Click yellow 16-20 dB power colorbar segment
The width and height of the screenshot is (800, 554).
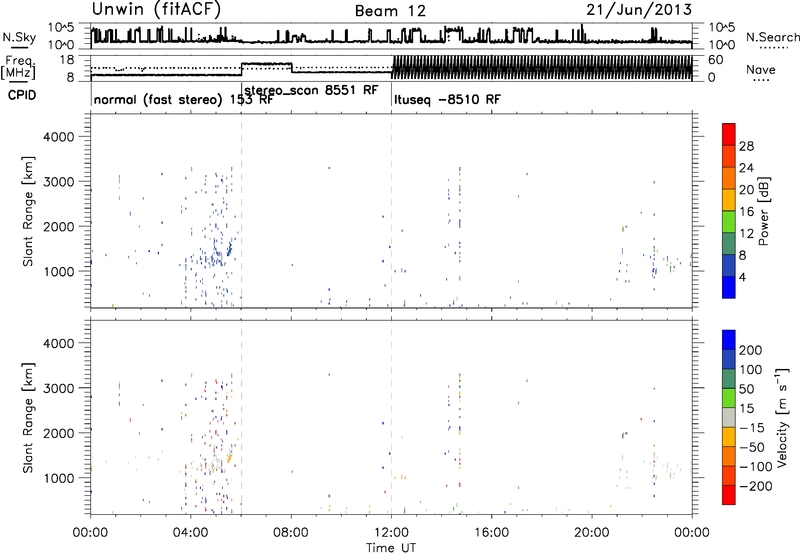pyautogui.click(x=729, y=200)
